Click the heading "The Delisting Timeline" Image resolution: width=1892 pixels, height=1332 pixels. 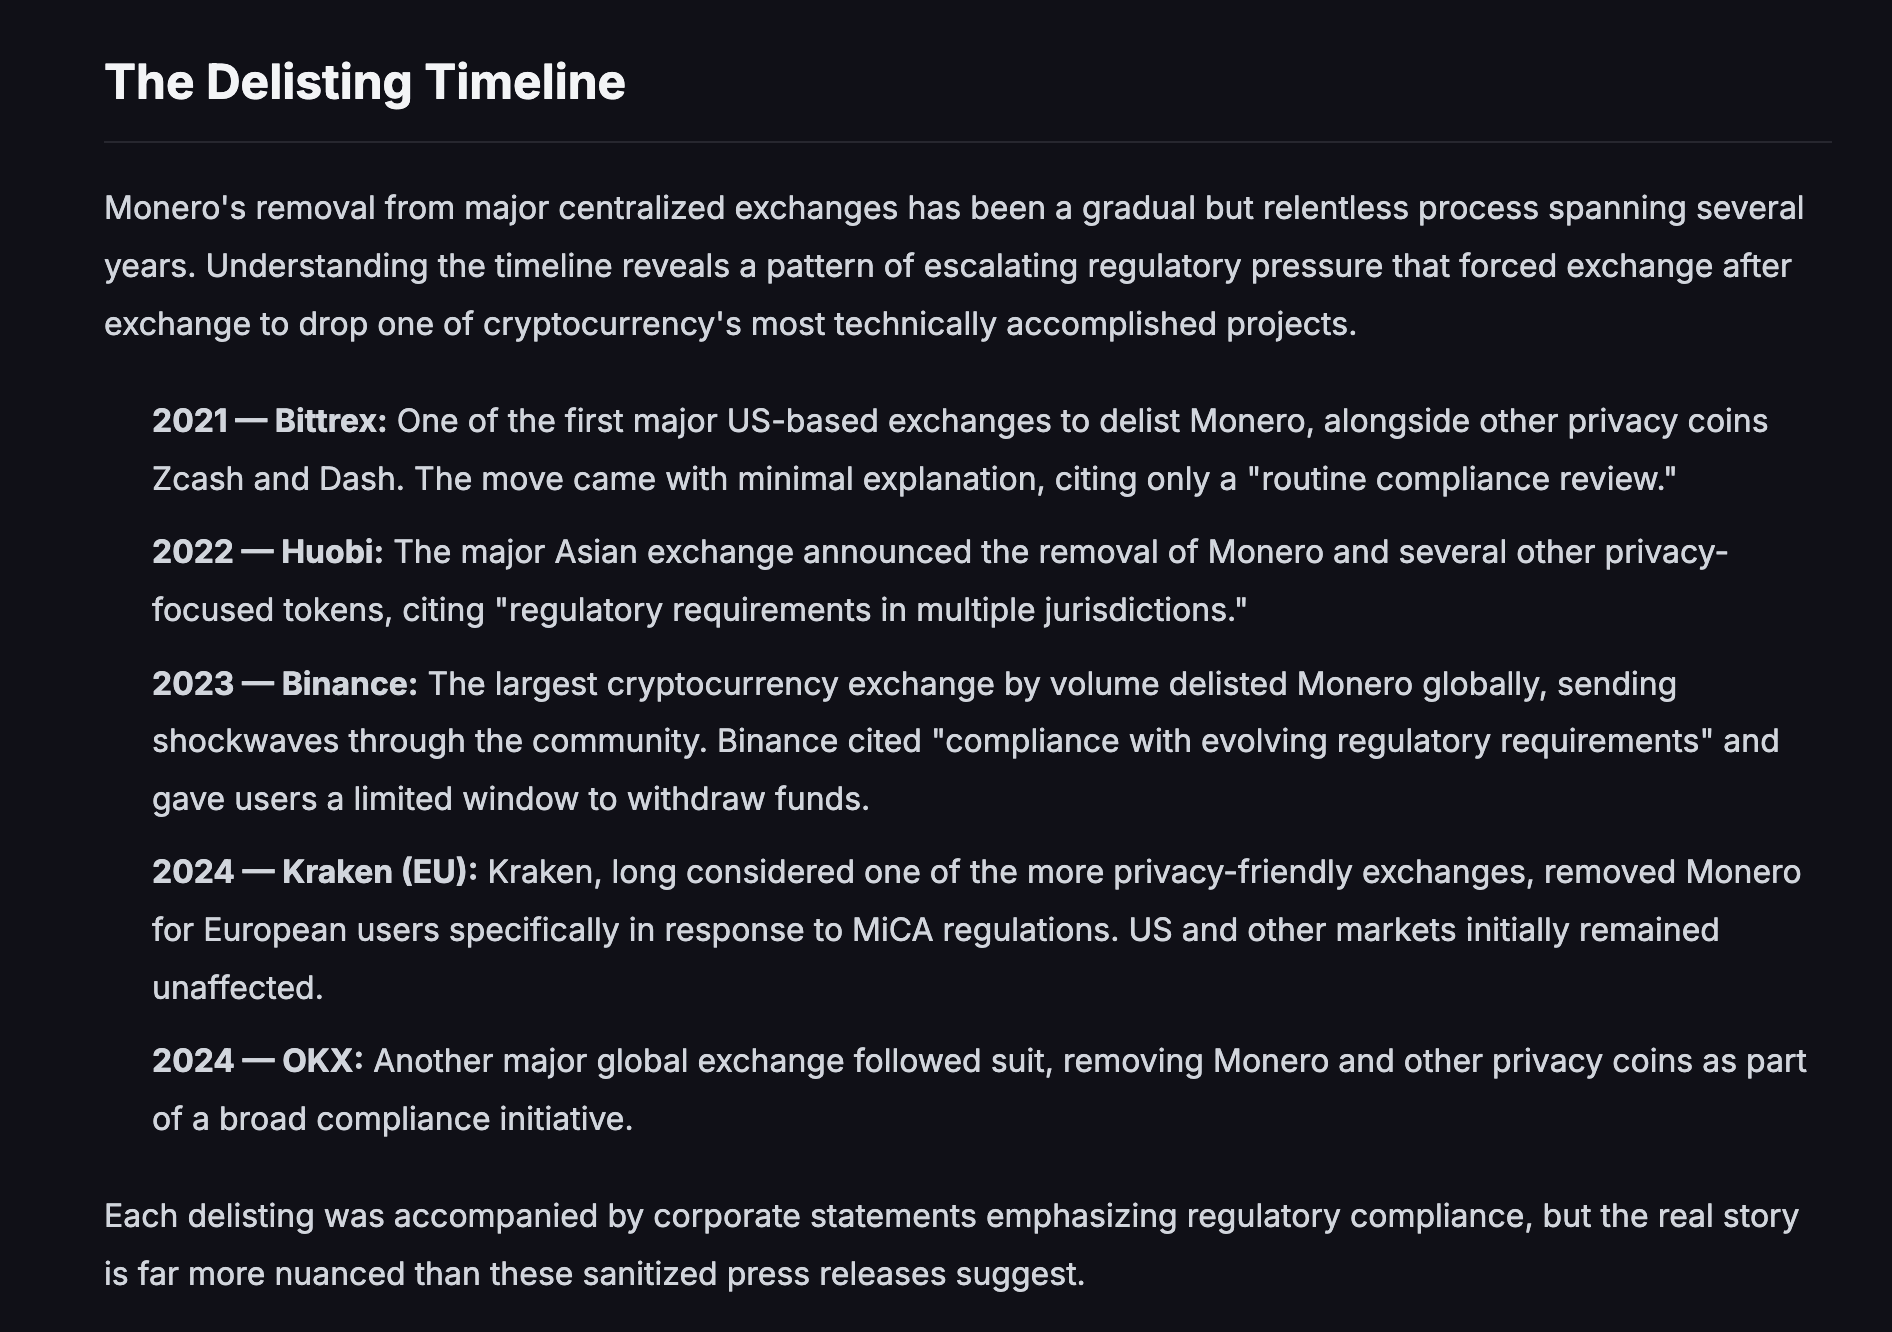coord(365,82)
